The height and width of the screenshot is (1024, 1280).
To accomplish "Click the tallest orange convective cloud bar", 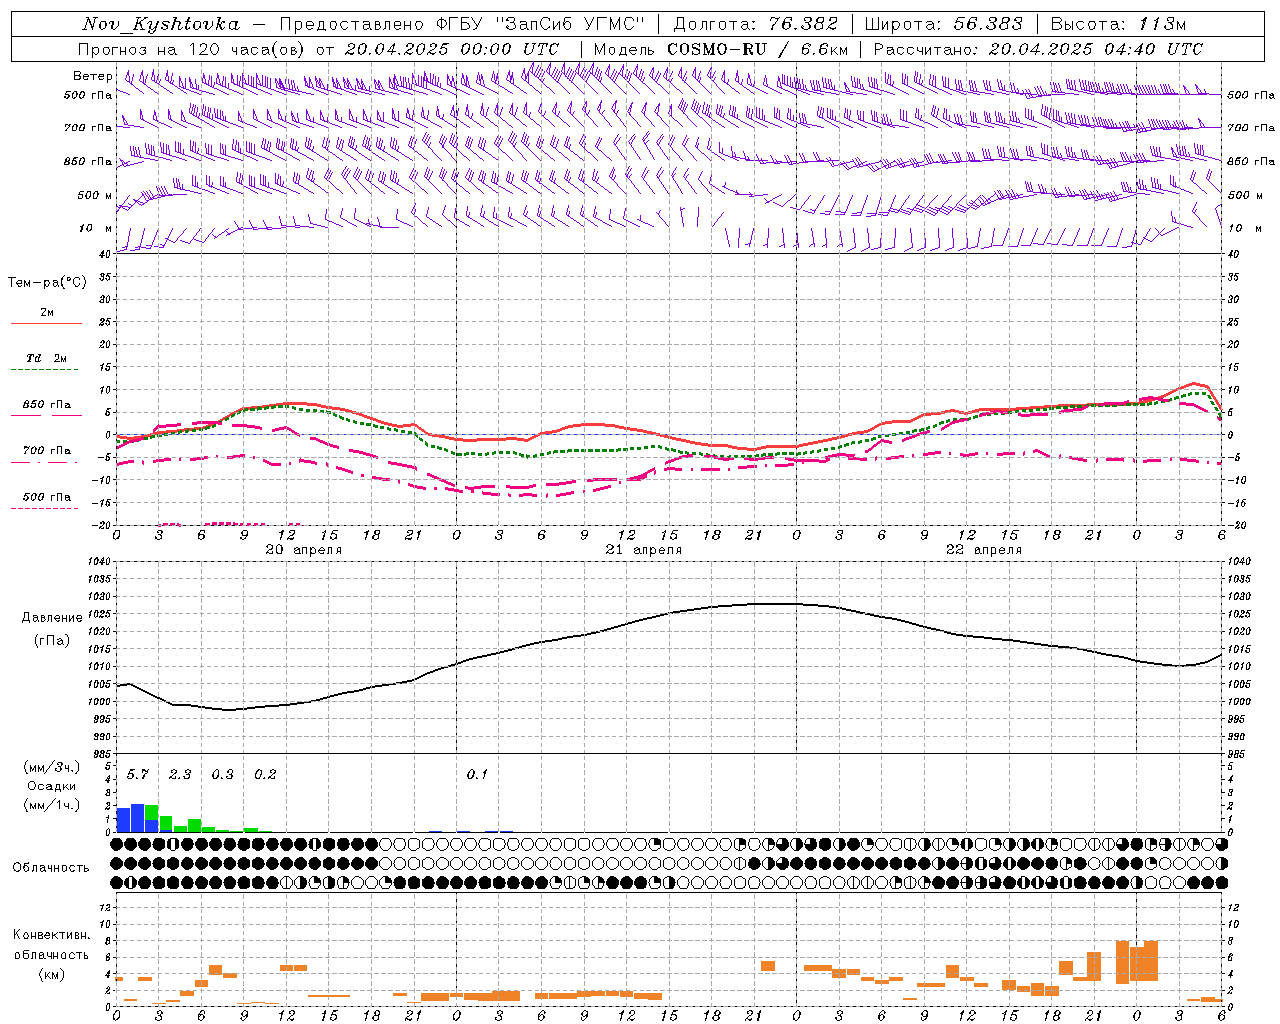I will (x=1123, y=962).
